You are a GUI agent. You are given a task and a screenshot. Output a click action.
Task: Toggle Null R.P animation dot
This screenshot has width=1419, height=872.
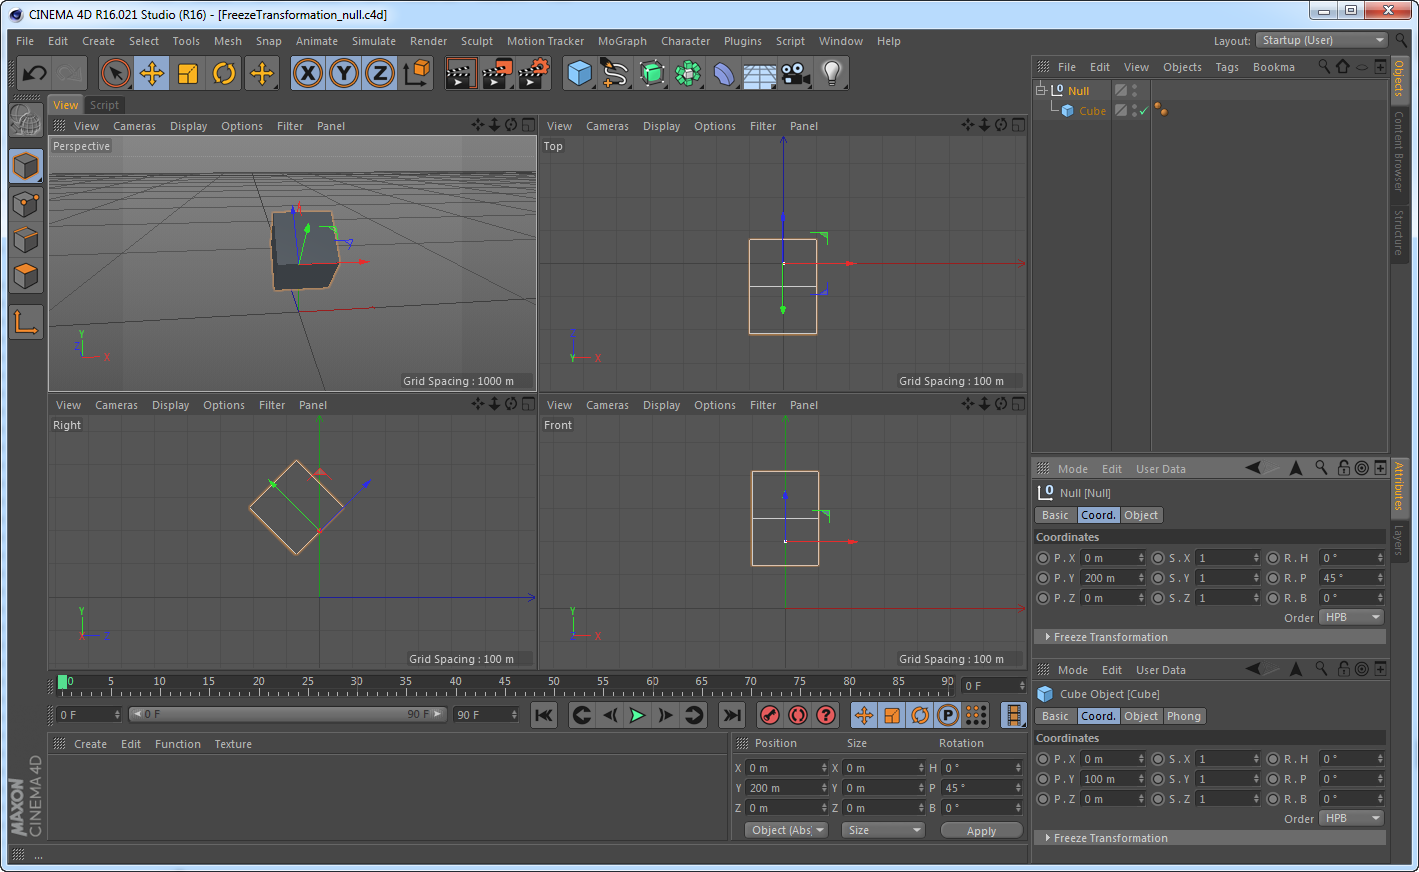[x=1273, y=578]
